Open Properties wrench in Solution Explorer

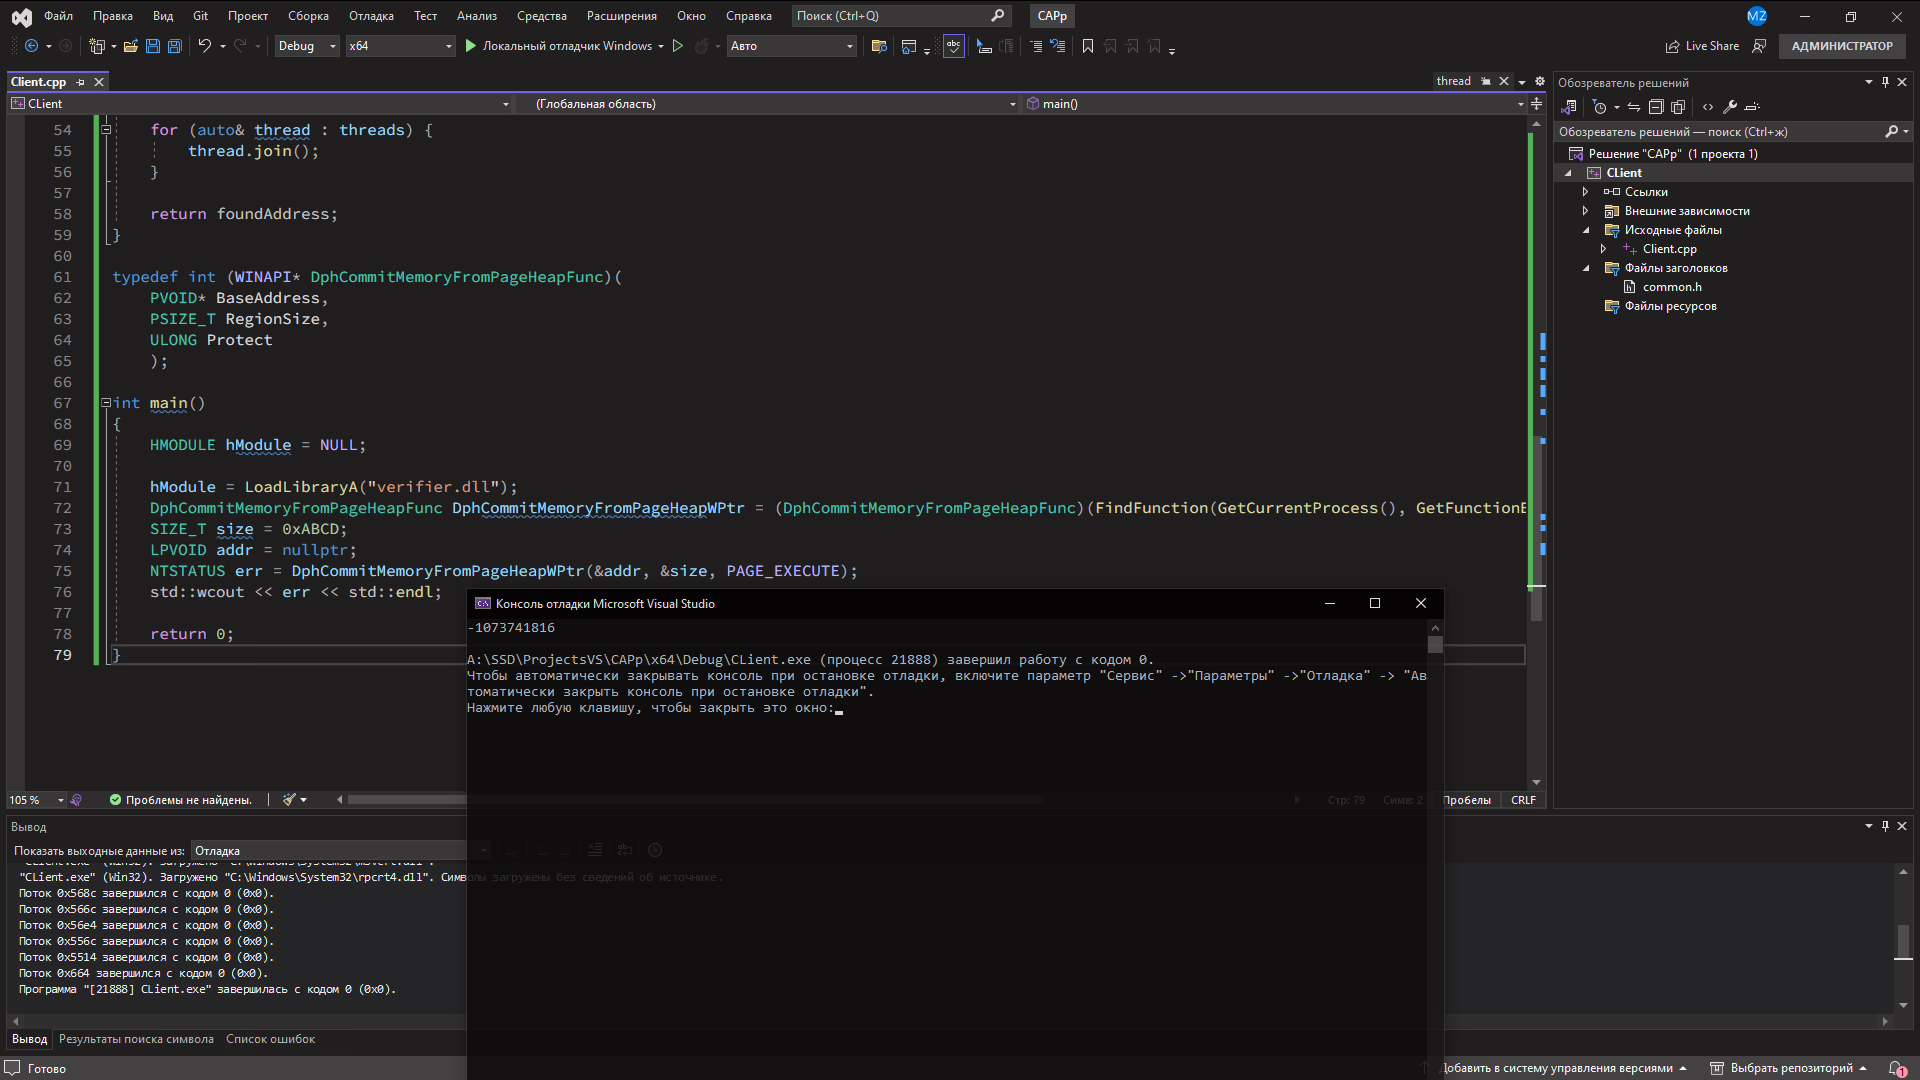click(1729, 107)
